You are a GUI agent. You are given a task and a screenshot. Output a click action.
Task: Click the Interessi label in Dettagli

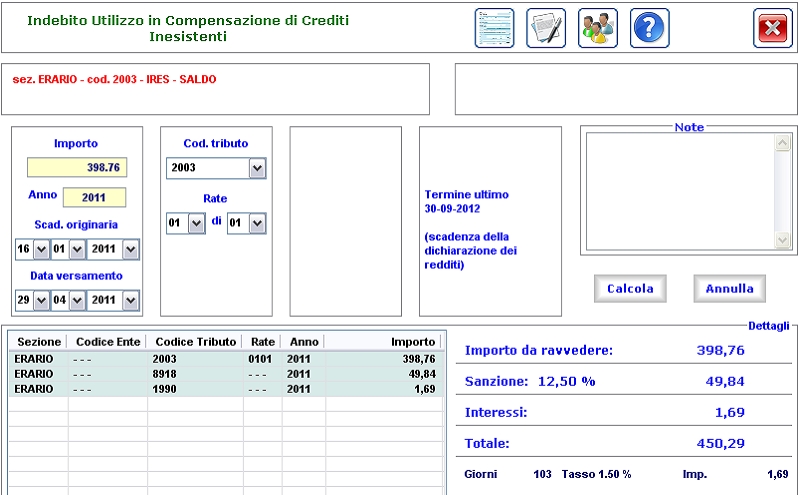495,412
